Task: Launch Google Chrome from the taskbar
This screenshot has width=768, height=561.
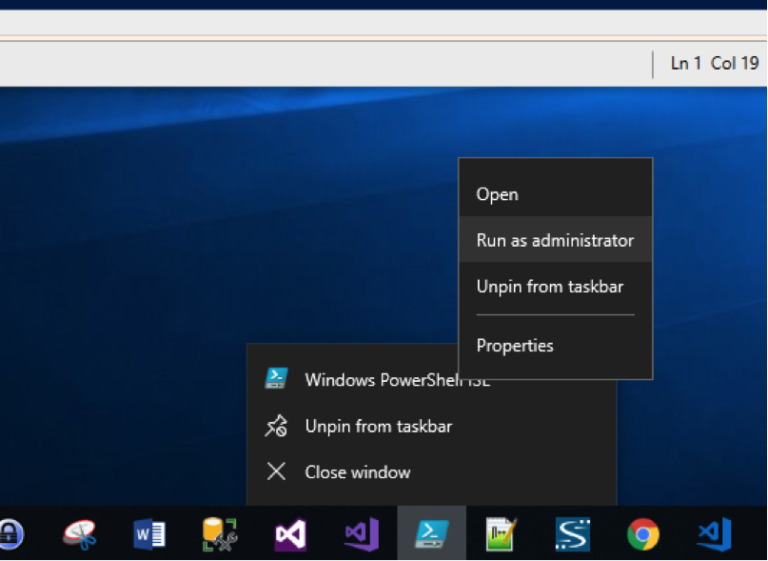Action: 643,535
